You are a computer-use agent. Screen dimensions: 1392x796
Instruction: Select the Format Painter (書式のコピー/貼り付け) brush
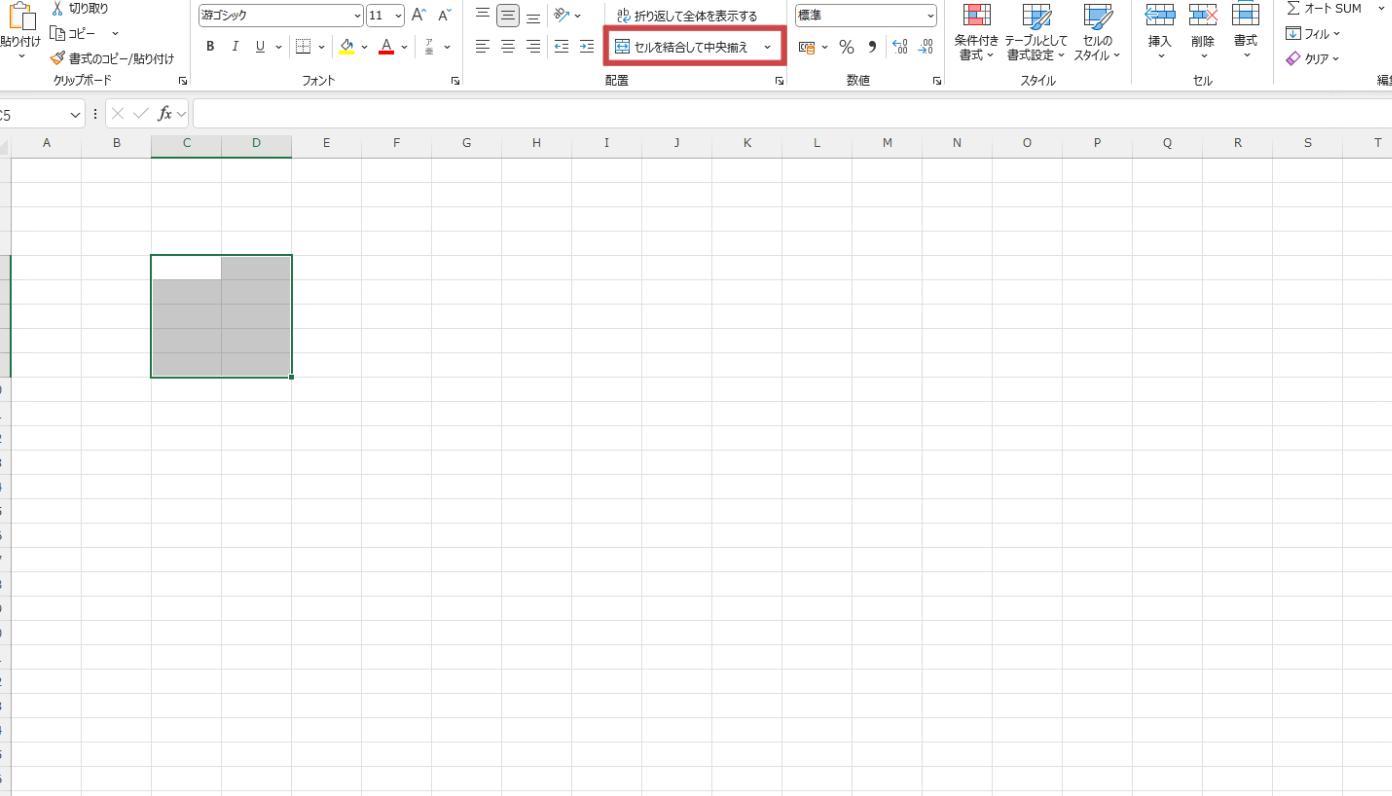112,58
